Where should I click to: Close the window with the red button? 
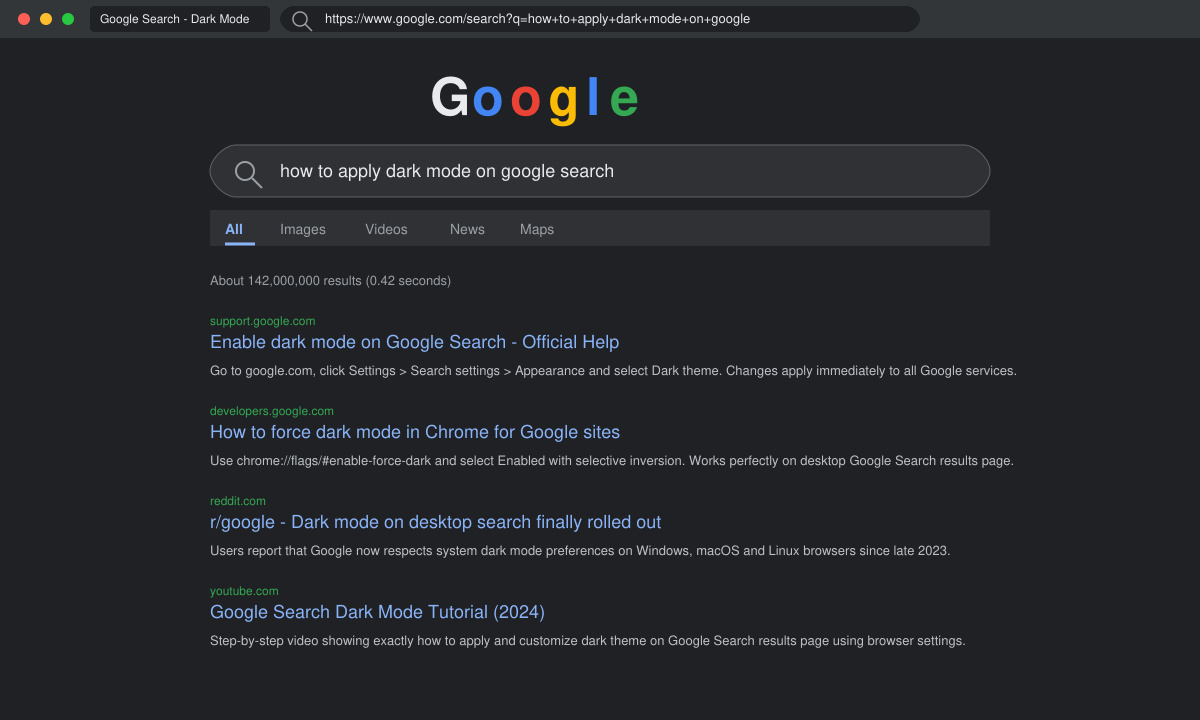[x=24, y=19]
